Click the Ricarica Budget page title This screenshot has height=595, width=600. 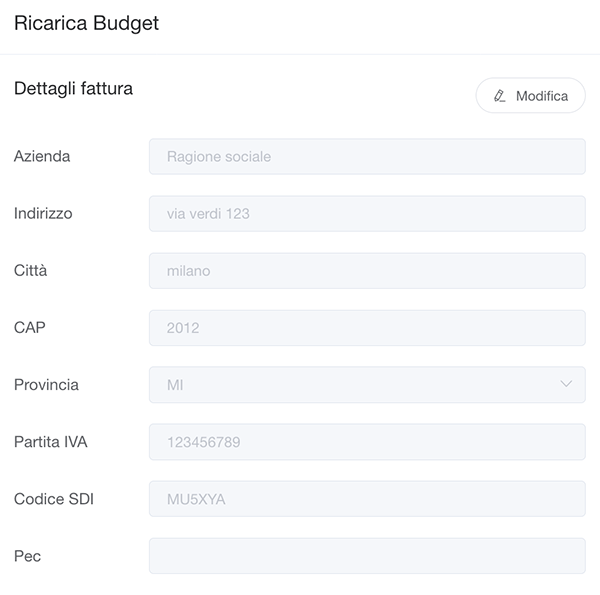point(86,24)
